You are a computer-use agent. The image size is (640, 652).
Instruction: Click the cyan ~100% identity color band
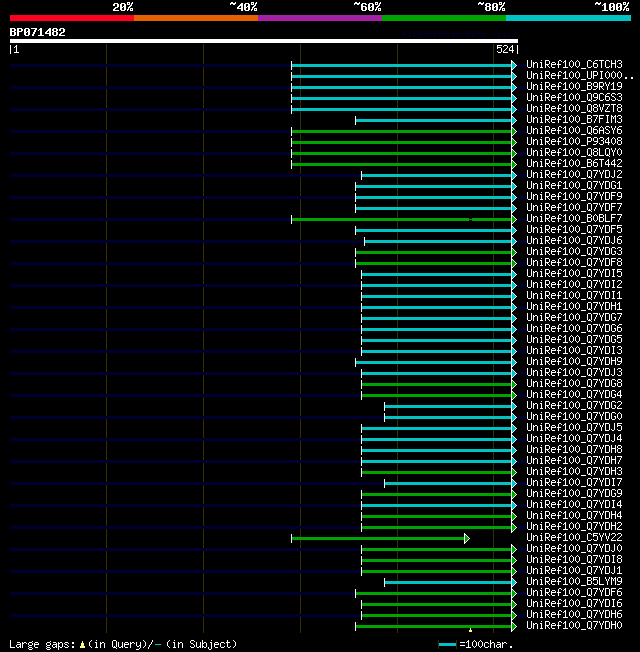click(x=568, y=18)
